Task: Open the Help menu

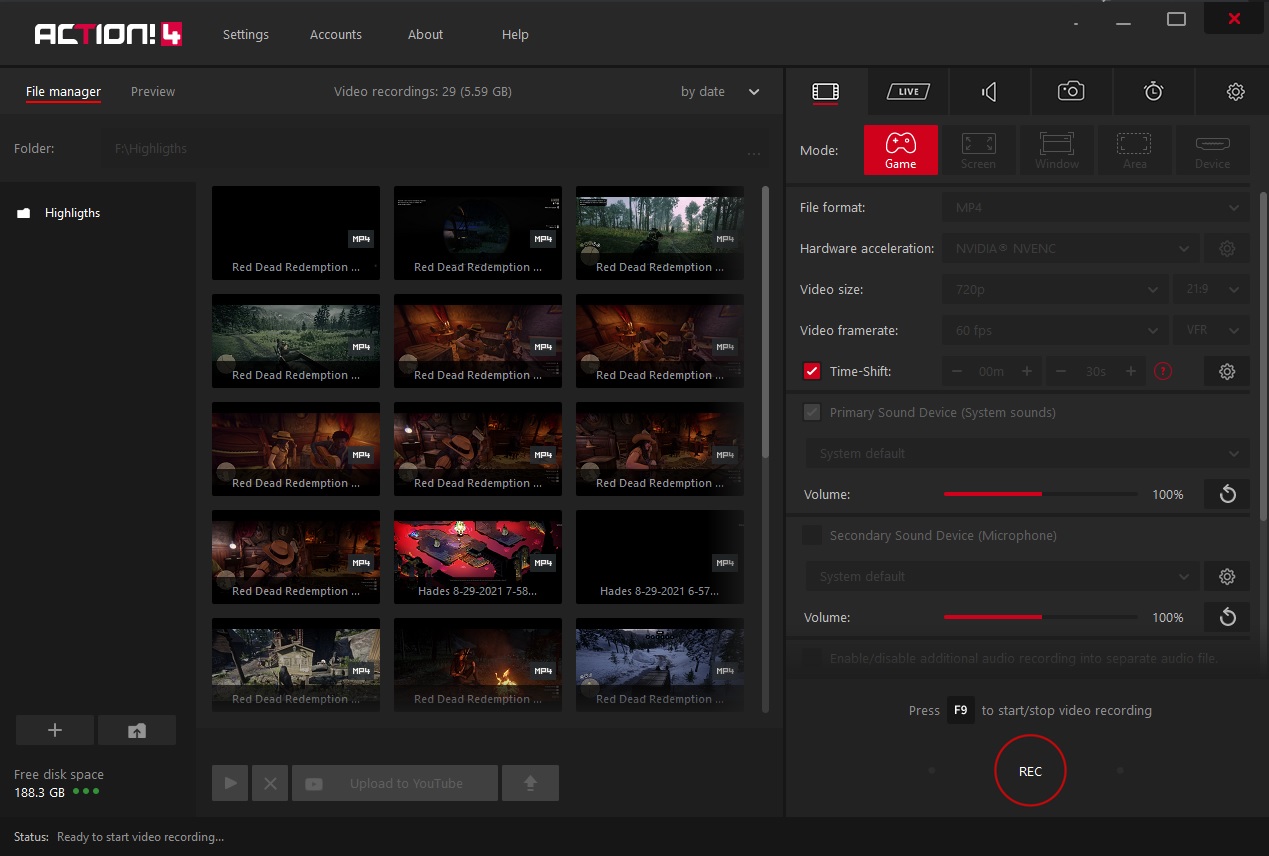Action: coord(515,34)
